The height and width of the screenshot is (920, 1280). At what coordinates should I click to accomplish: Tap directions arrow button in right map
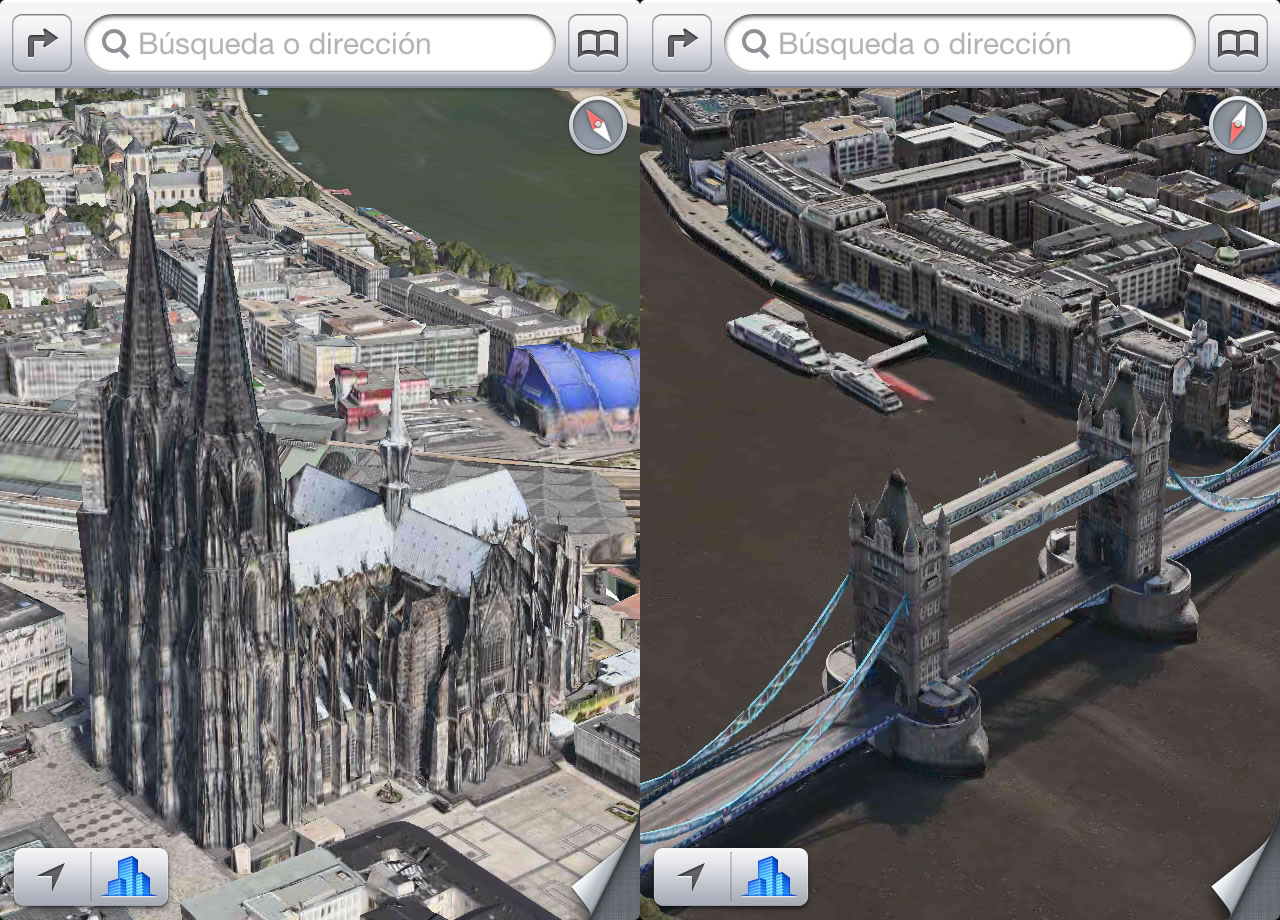681,44
